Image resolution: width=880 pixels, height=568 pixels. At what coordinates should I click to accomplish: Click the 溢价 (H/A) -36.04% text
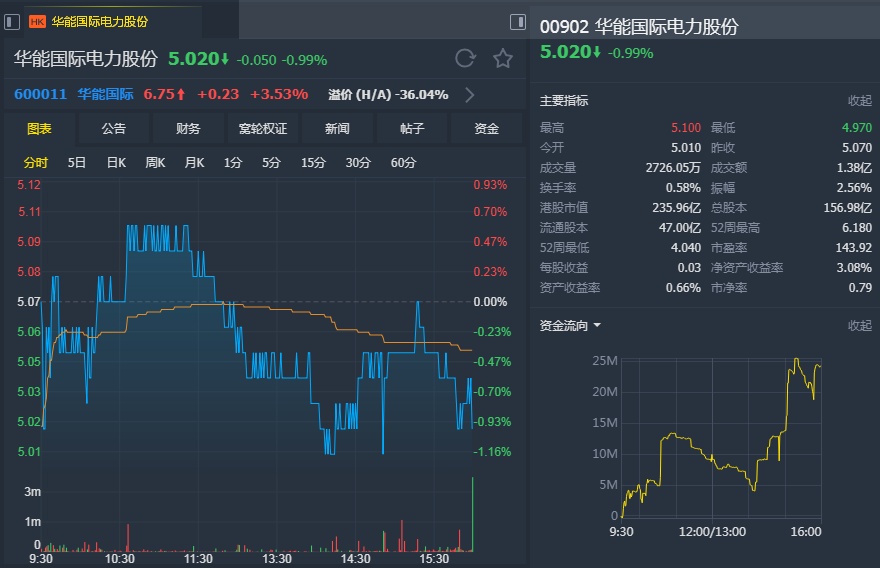388,95
